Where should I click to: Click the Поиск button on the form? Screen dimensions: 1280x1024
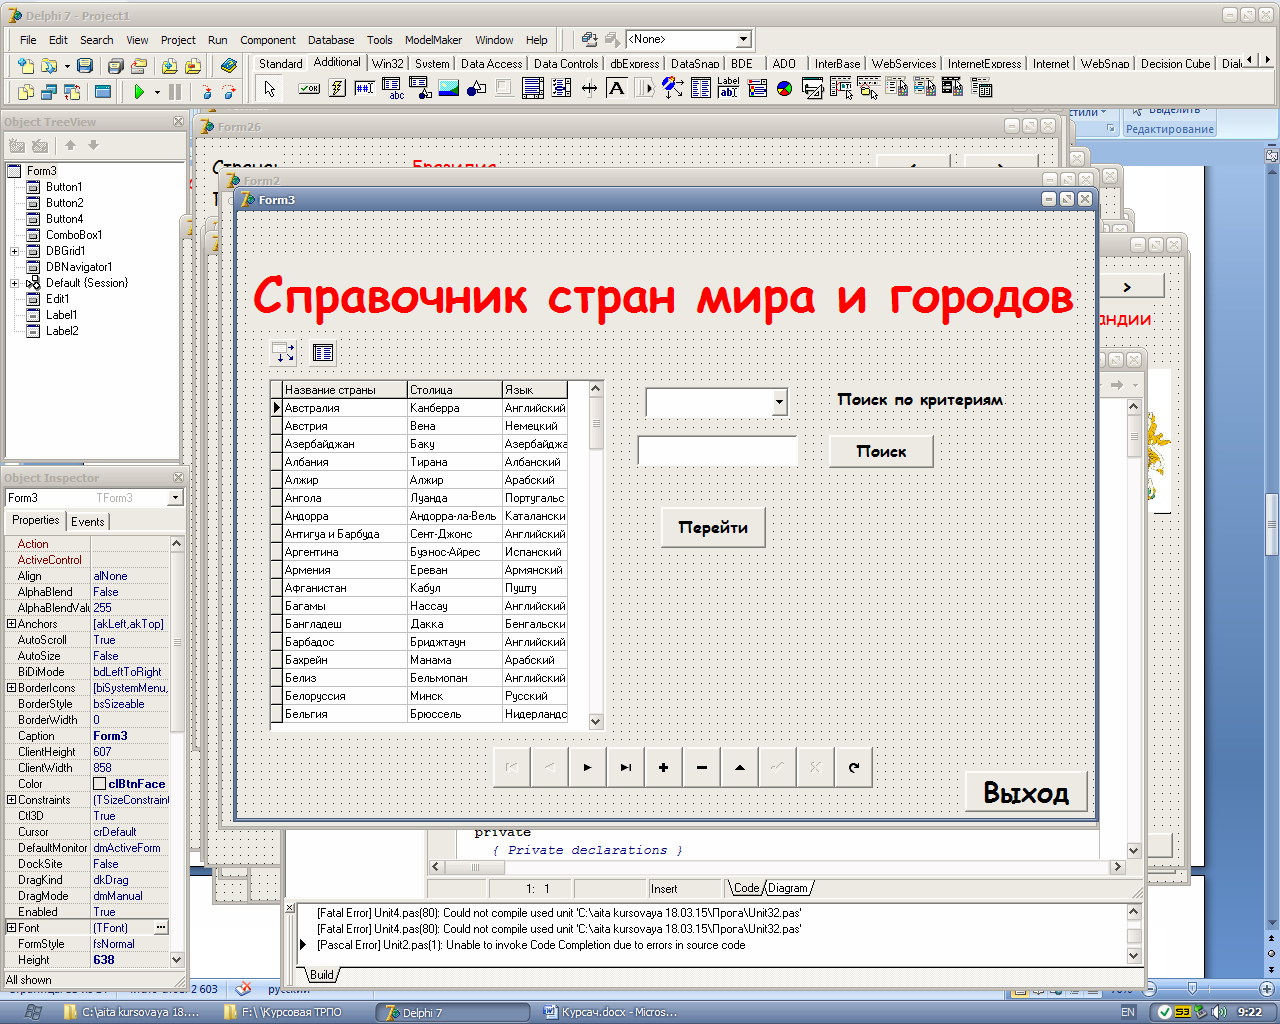(881, 451)
